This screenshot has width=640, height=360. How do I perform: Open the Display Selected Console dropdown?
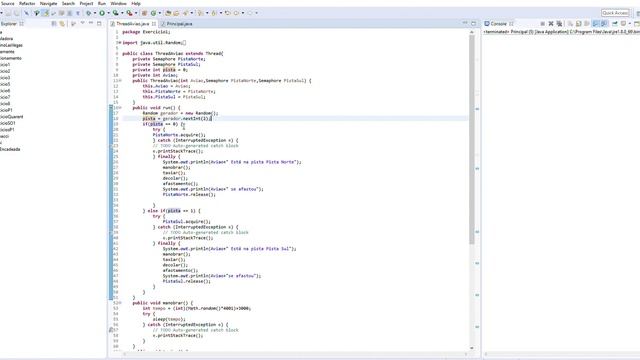click(630, 24)
